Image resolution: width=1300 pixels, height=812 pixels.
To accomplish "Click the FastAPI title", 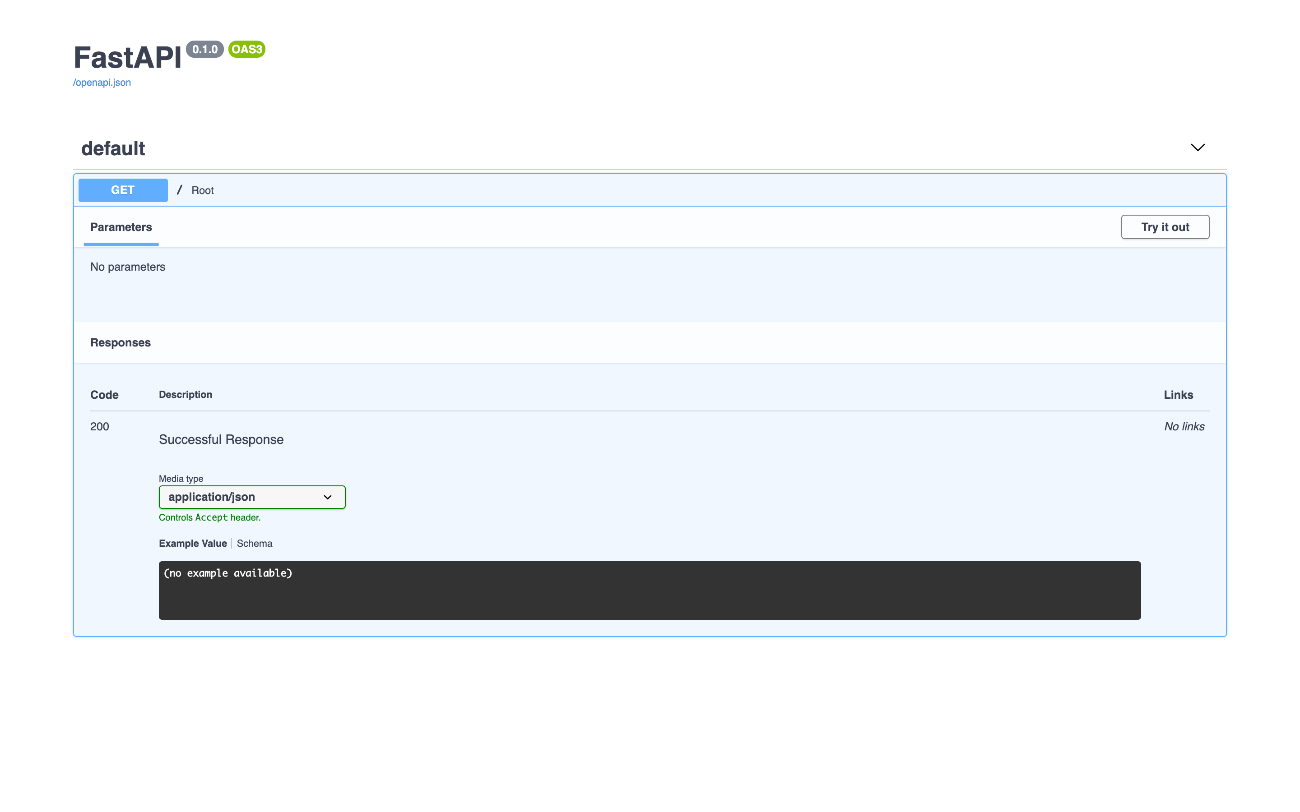I will tap(127, 57).
